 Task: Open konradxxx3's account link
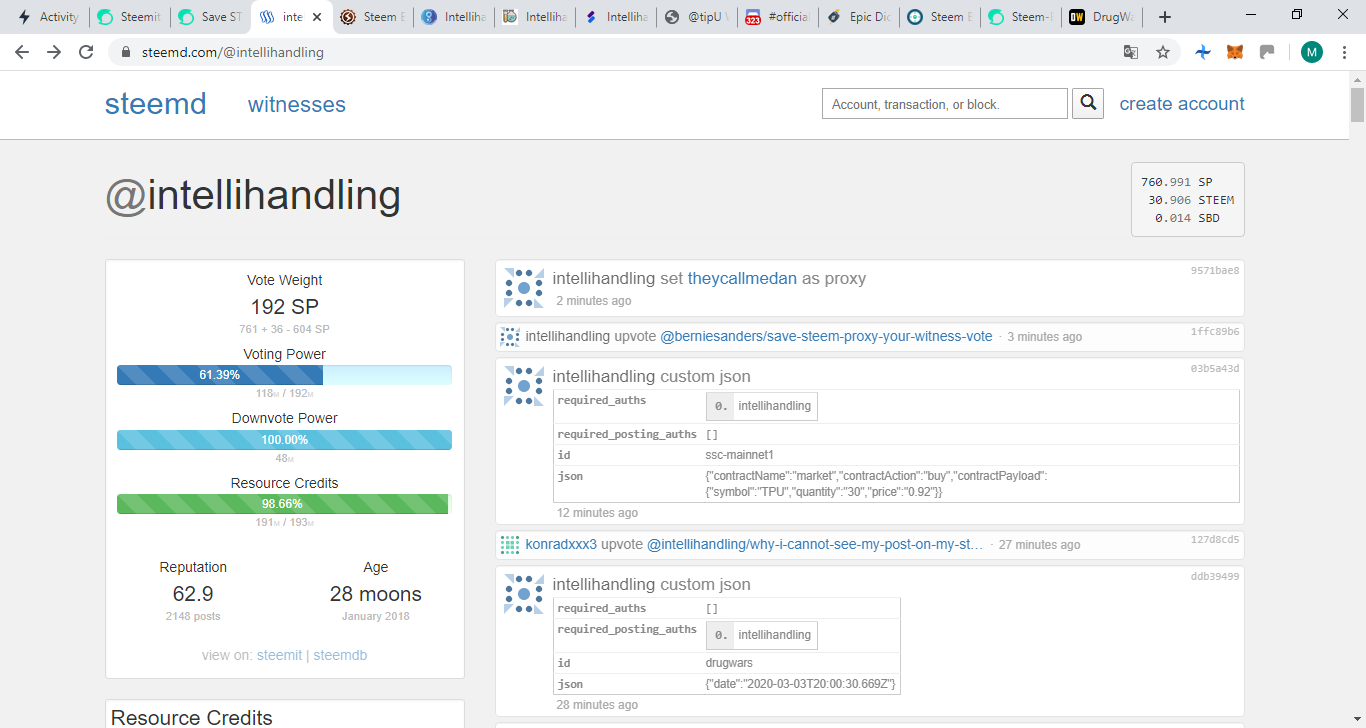click(561, 545)
